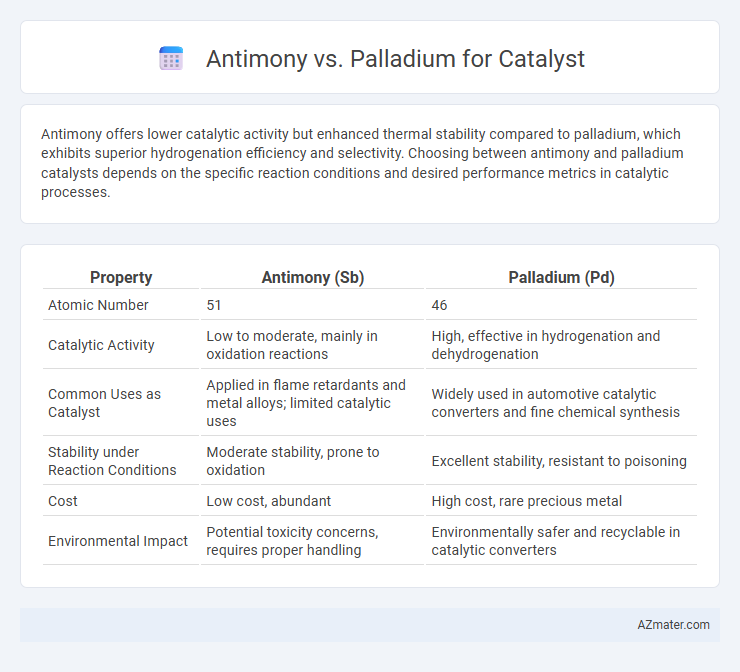Click the 'Antimony (Sb)' column header

(x=313, y=277)
